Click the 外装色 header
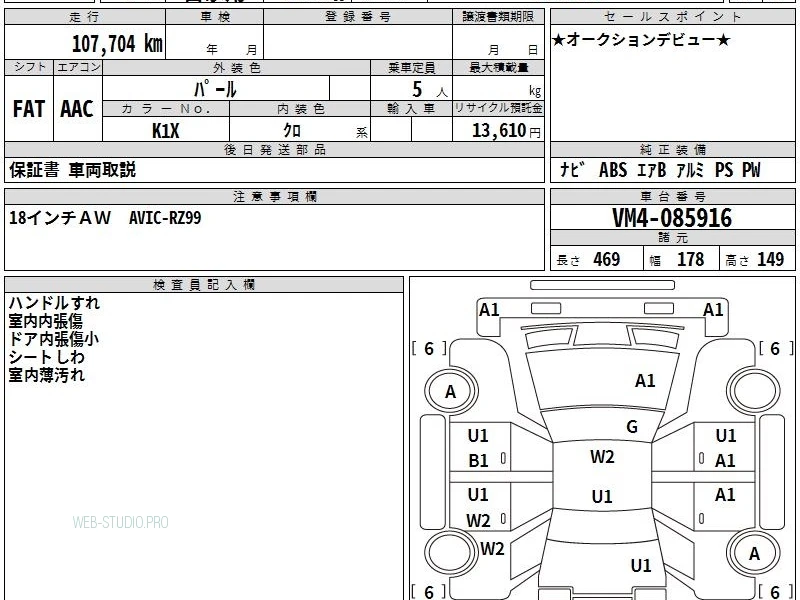Image resolution: width=800 pixels, height=600 pixels. pyautogui.click(x=236, y=67)
